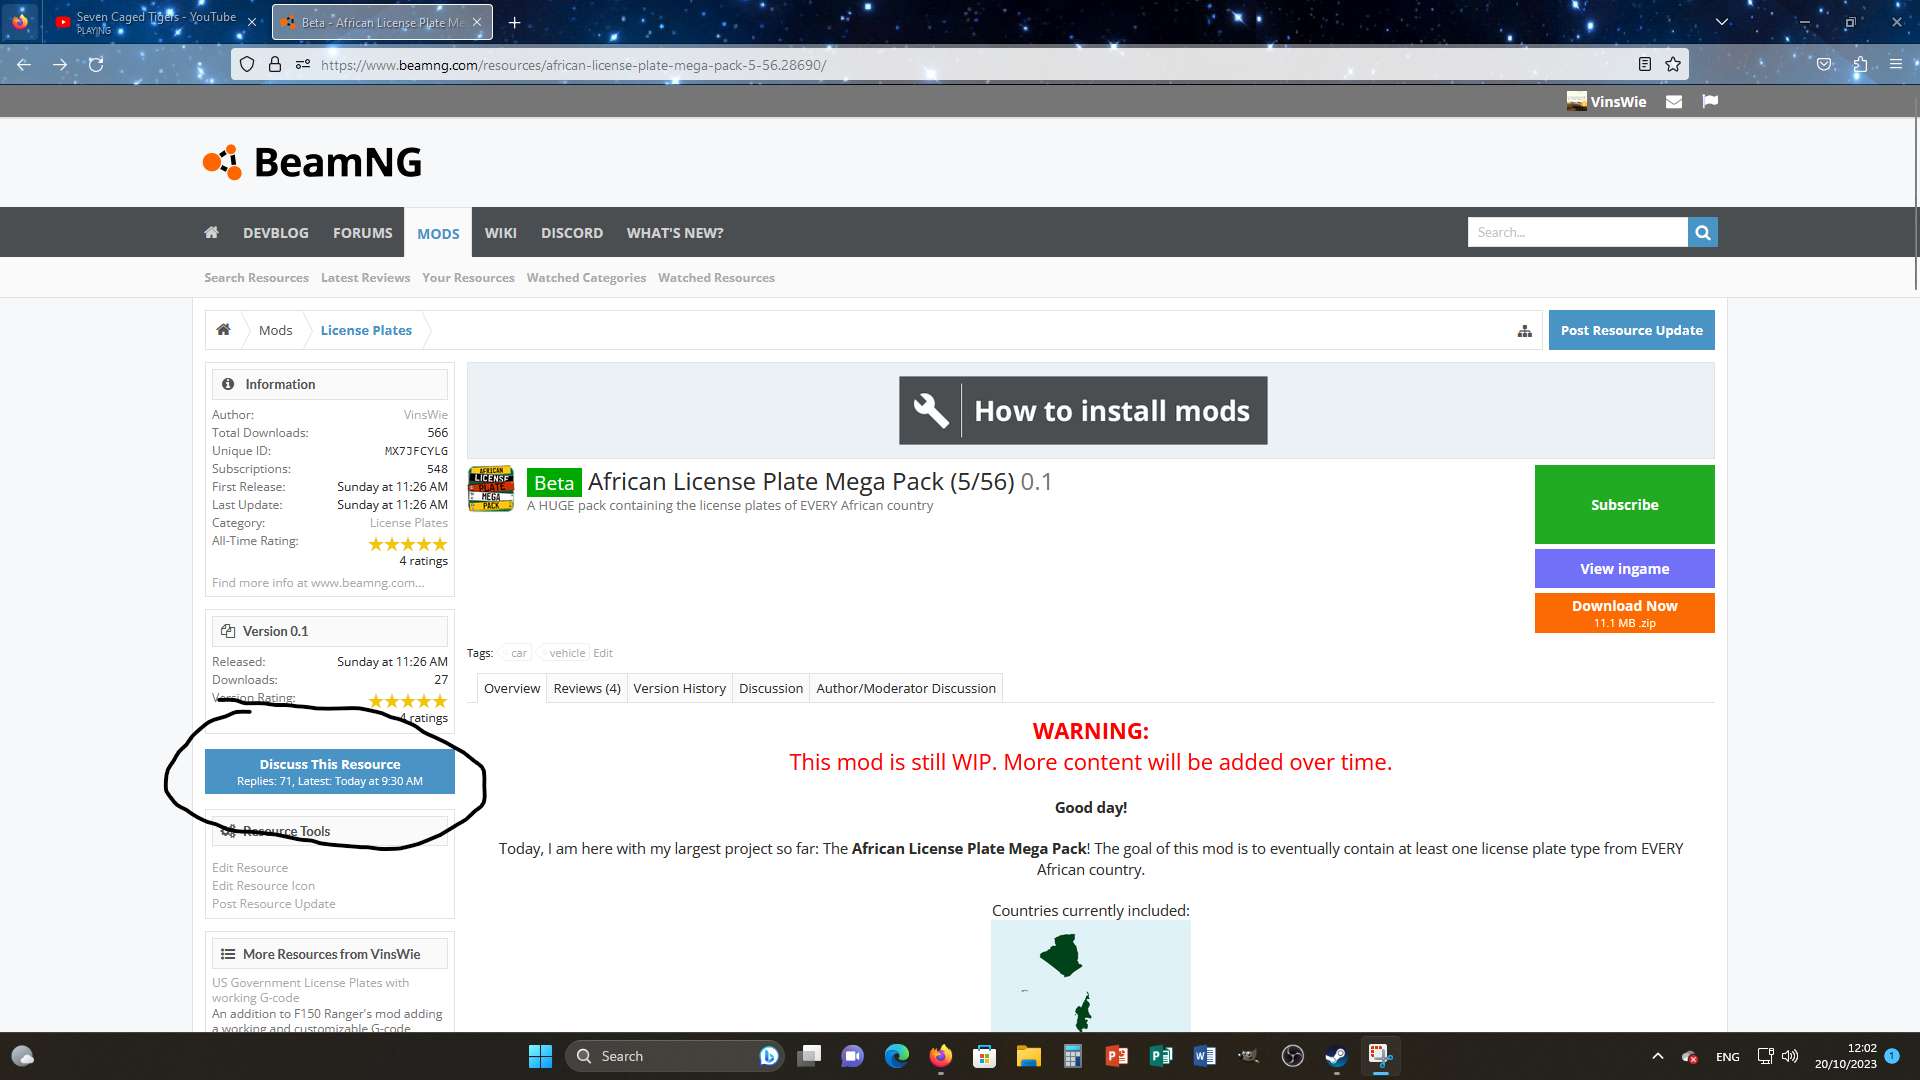The image size is (1920, 1080).
Task: Click the browser address bar URL
Action: tap(573, 65)
